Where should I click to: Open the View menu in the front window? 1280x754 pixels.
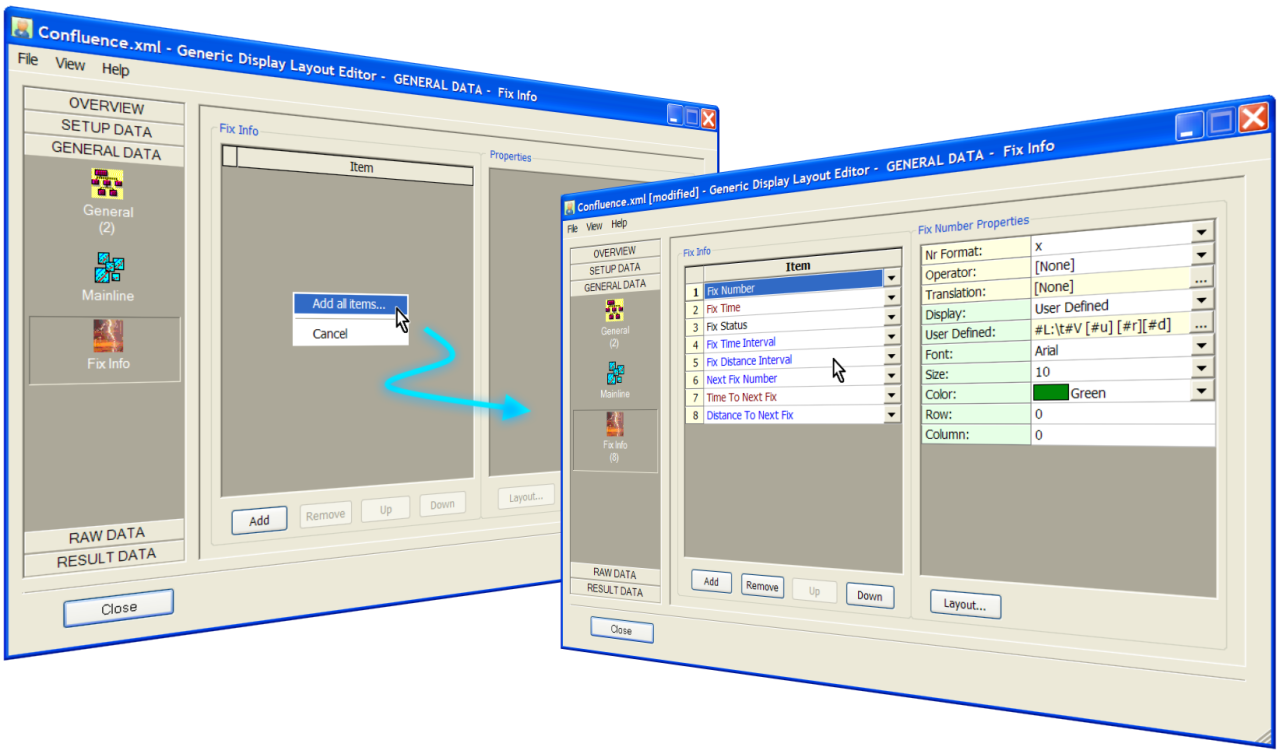[594, 226]
